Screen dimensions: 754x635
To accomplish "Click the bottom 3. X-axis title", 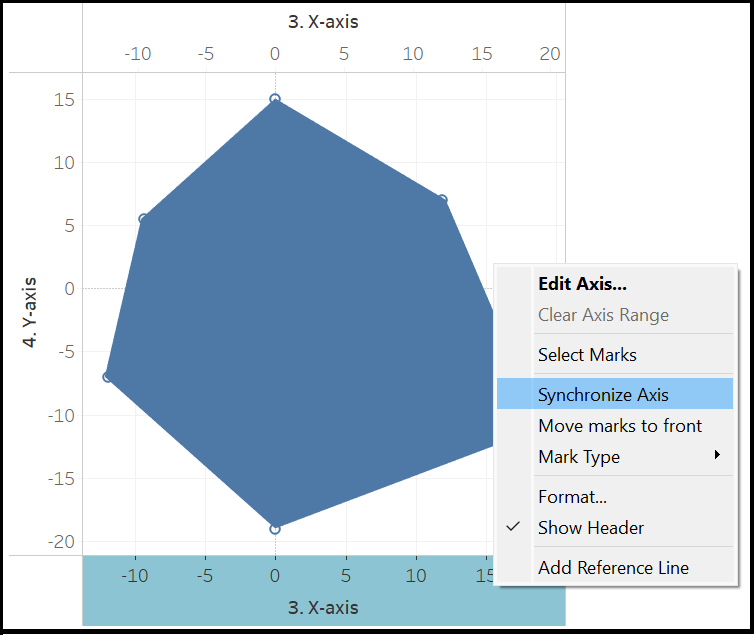I will [x=323, y=607].
